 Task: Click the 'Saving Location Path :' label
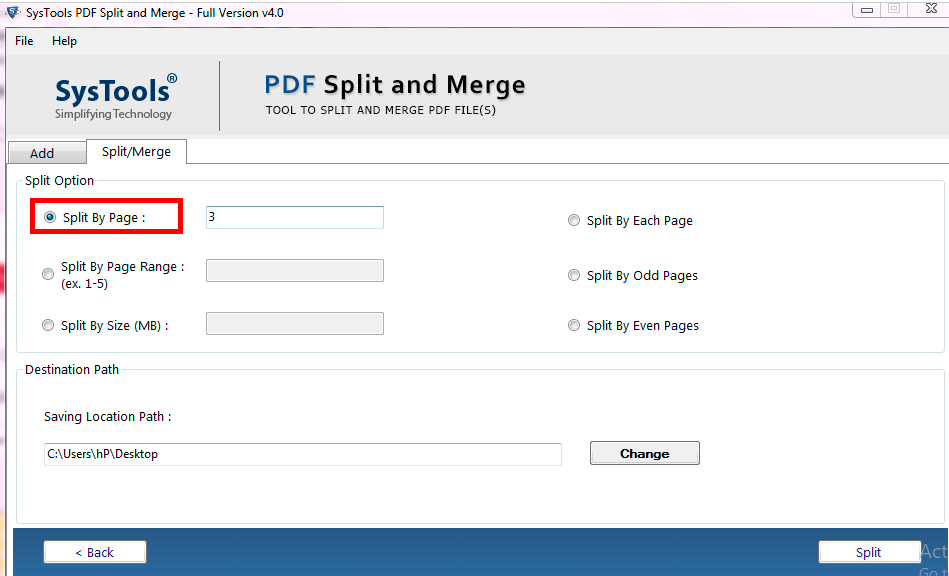pyautogui.click(x=108, y=416)
